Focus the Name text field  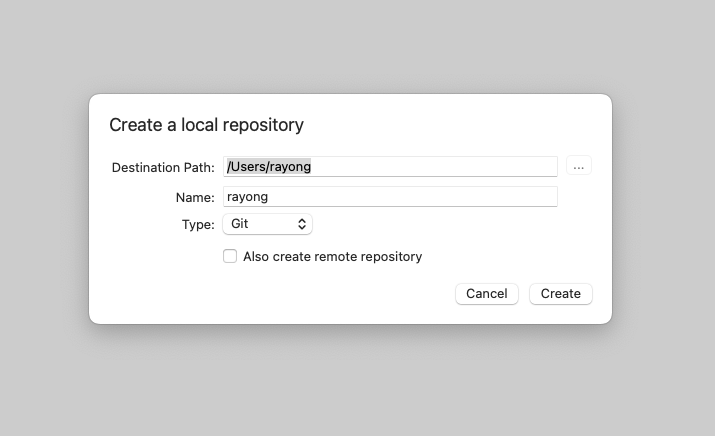tap(390, 197)
